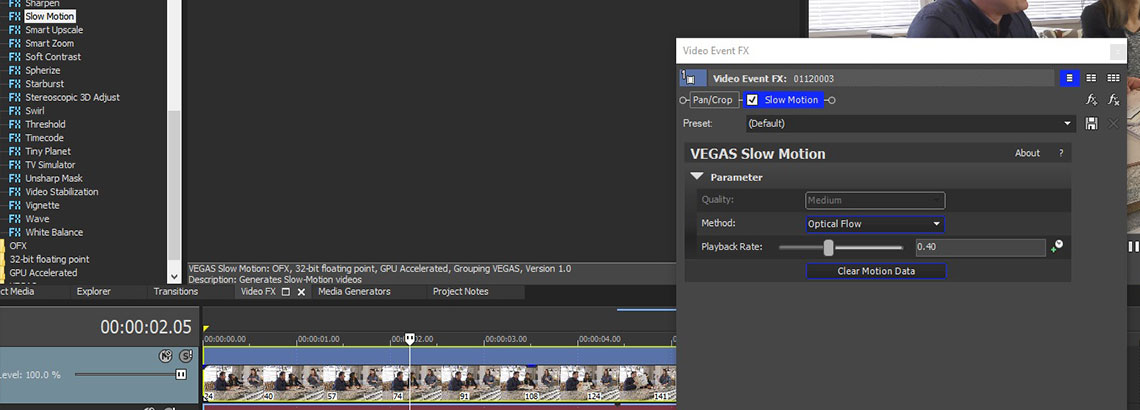Click the Video Event FX icon in the header
1140x410 pixels.
692,78
